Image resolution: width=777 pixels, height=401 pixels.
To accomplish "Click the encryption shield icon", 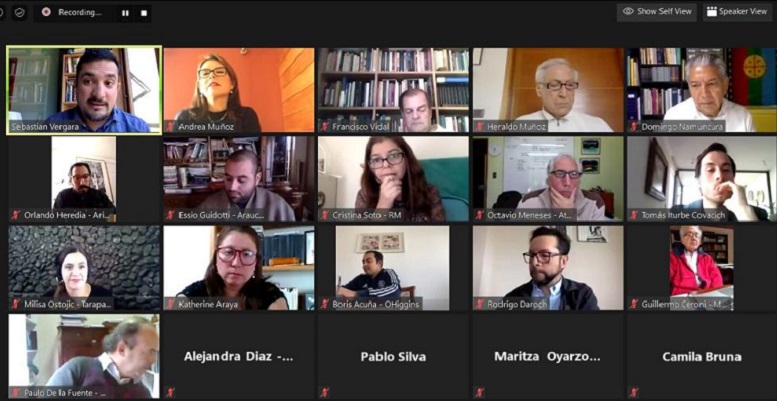I will 19,12.
